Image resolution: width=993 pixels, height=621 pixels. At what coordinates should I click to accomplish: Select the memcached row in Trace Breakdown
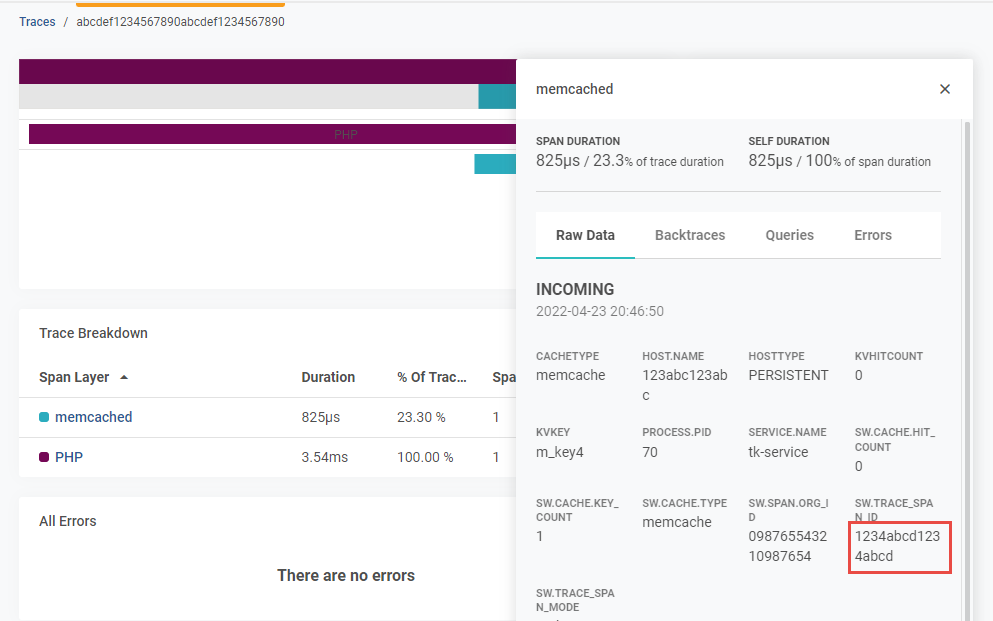tap(93, 417)
